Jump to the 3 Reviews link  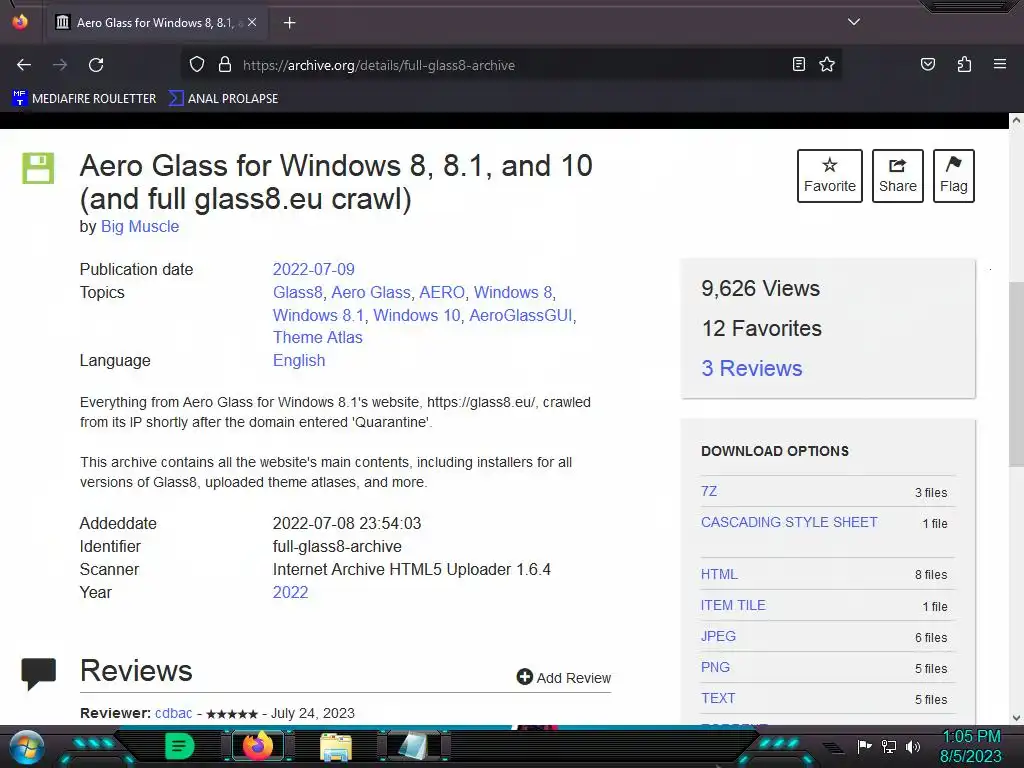(752, 368)
